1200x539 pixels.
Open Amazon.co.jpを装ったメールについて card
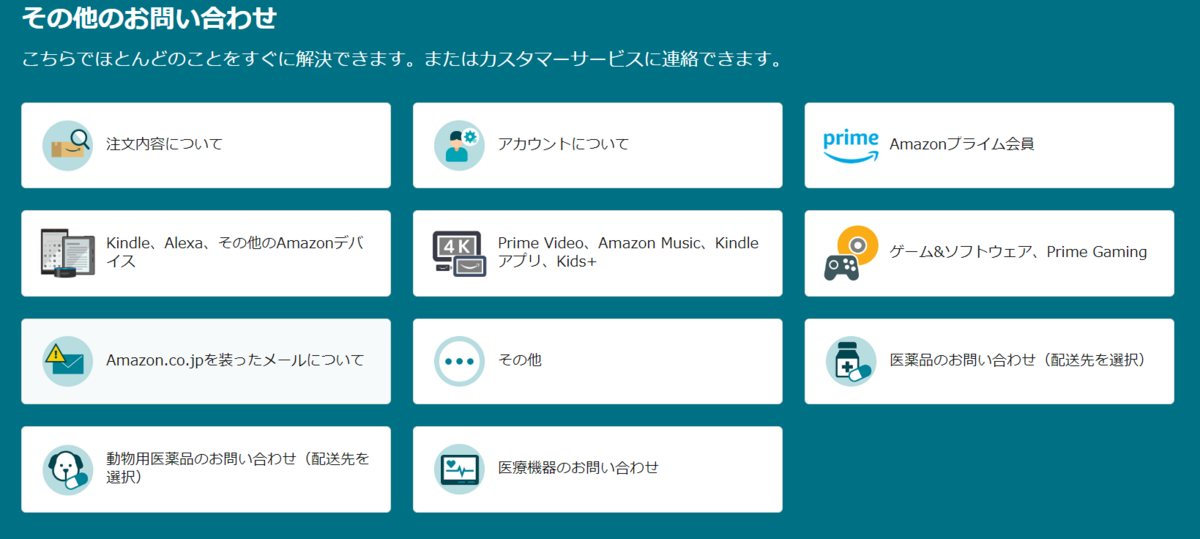point(206,361)
